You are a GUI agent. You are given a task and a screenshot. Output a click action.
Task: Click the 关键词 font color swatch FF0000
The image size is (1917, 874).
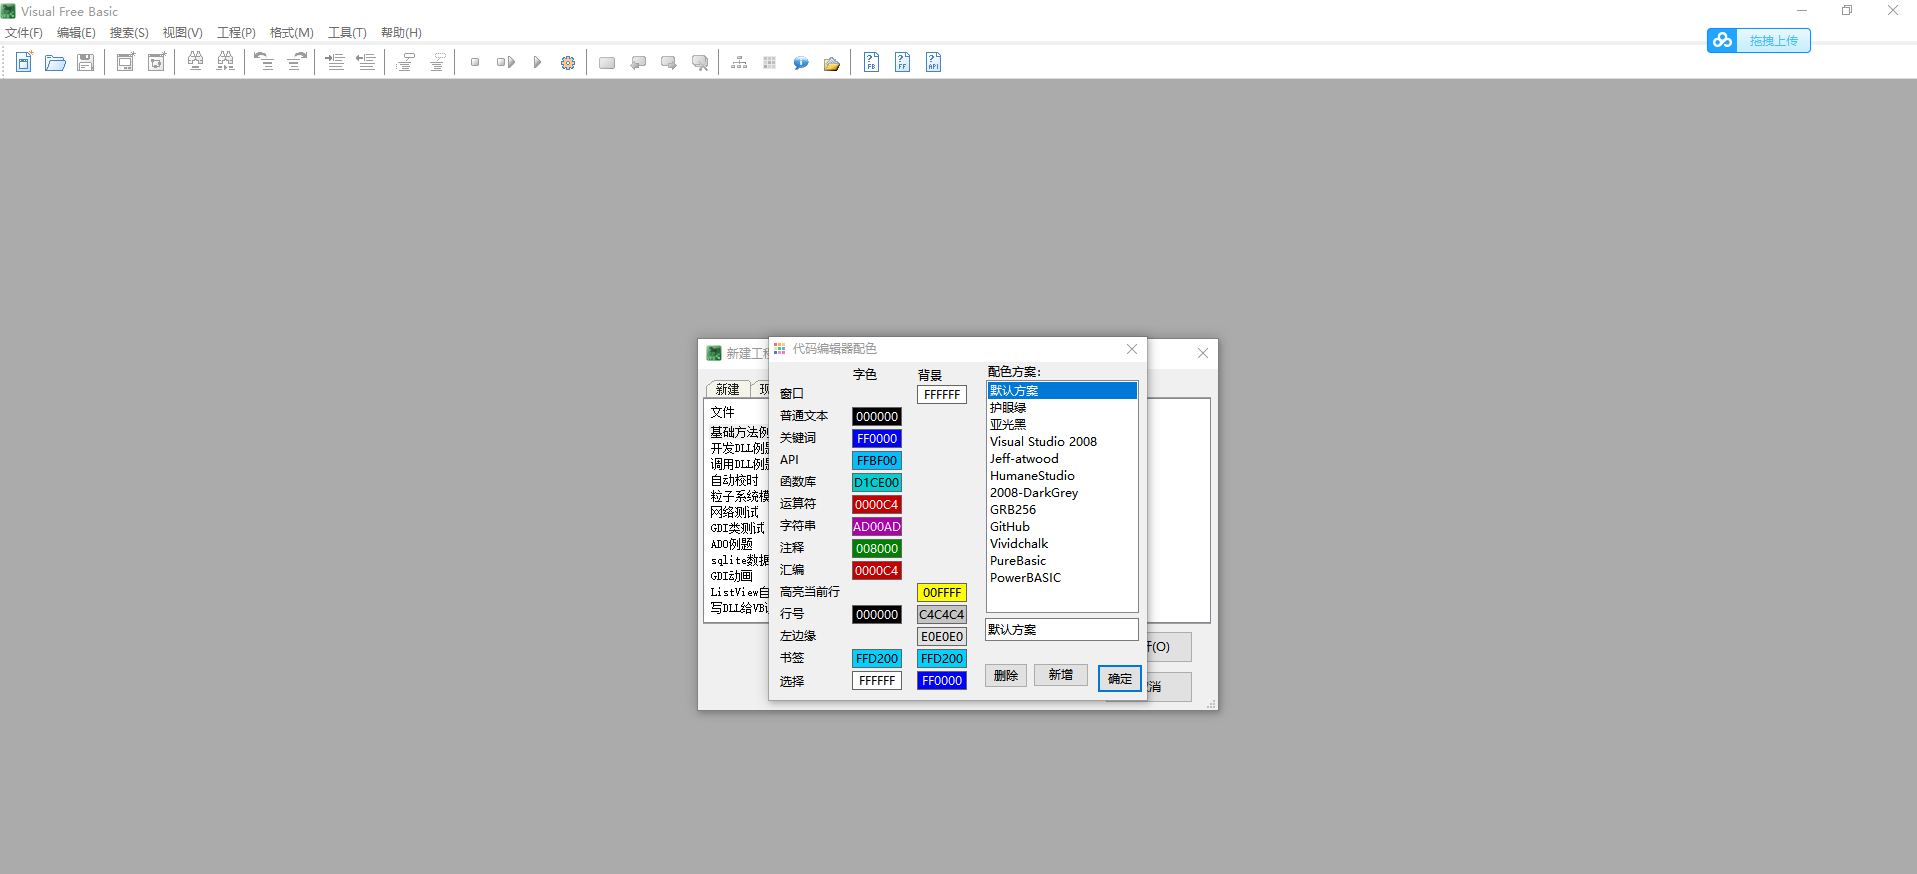877,439
